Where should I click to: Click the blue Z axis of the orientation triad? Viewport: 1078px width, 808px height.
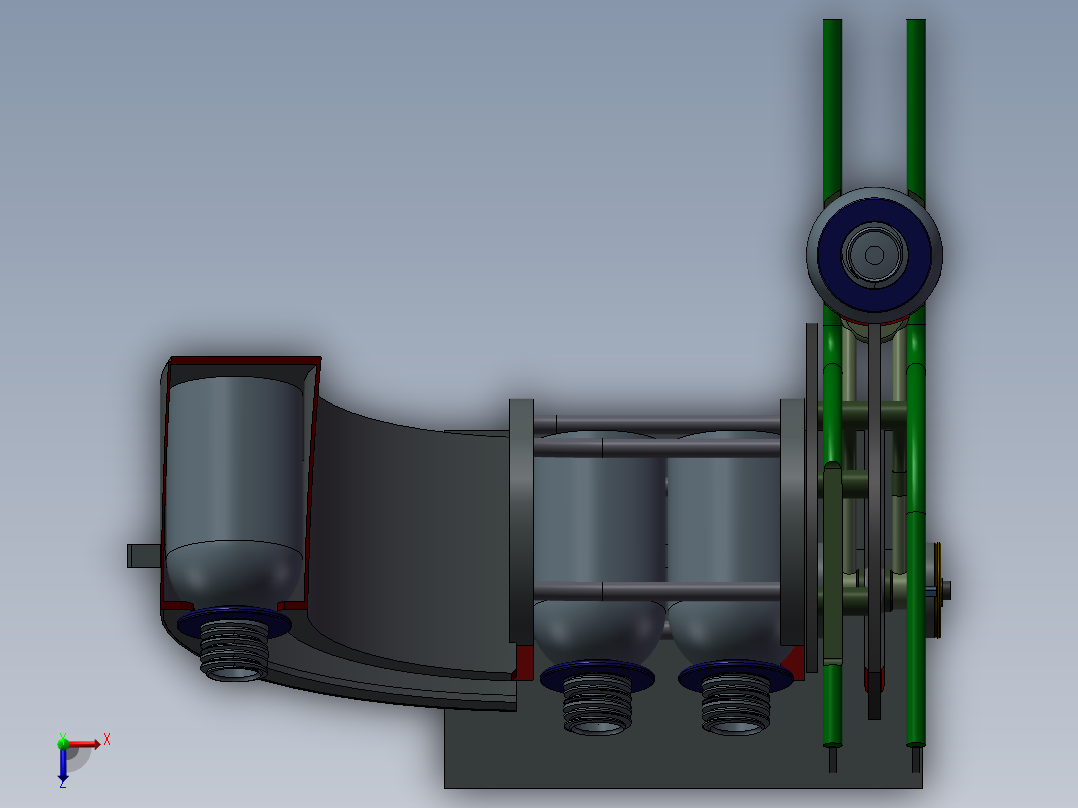(63, 763)
